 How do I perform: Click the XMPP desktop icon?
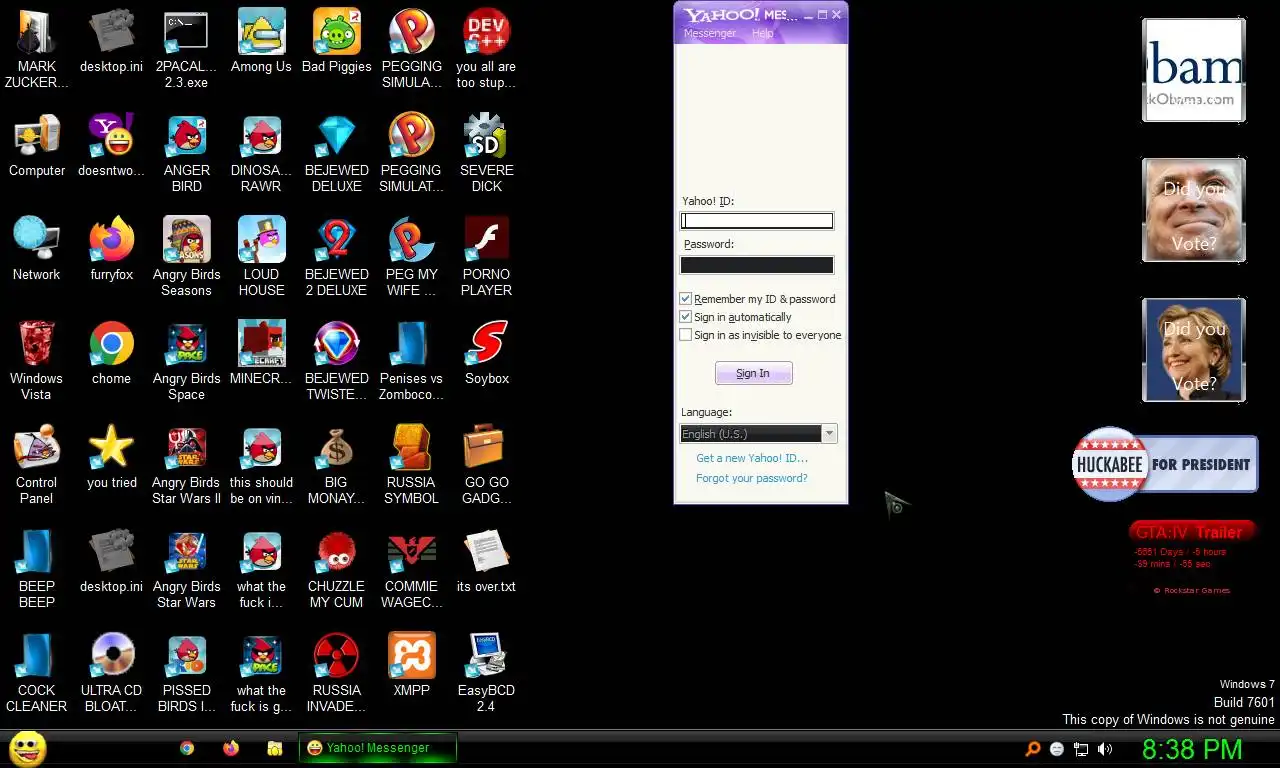point(411,656)
